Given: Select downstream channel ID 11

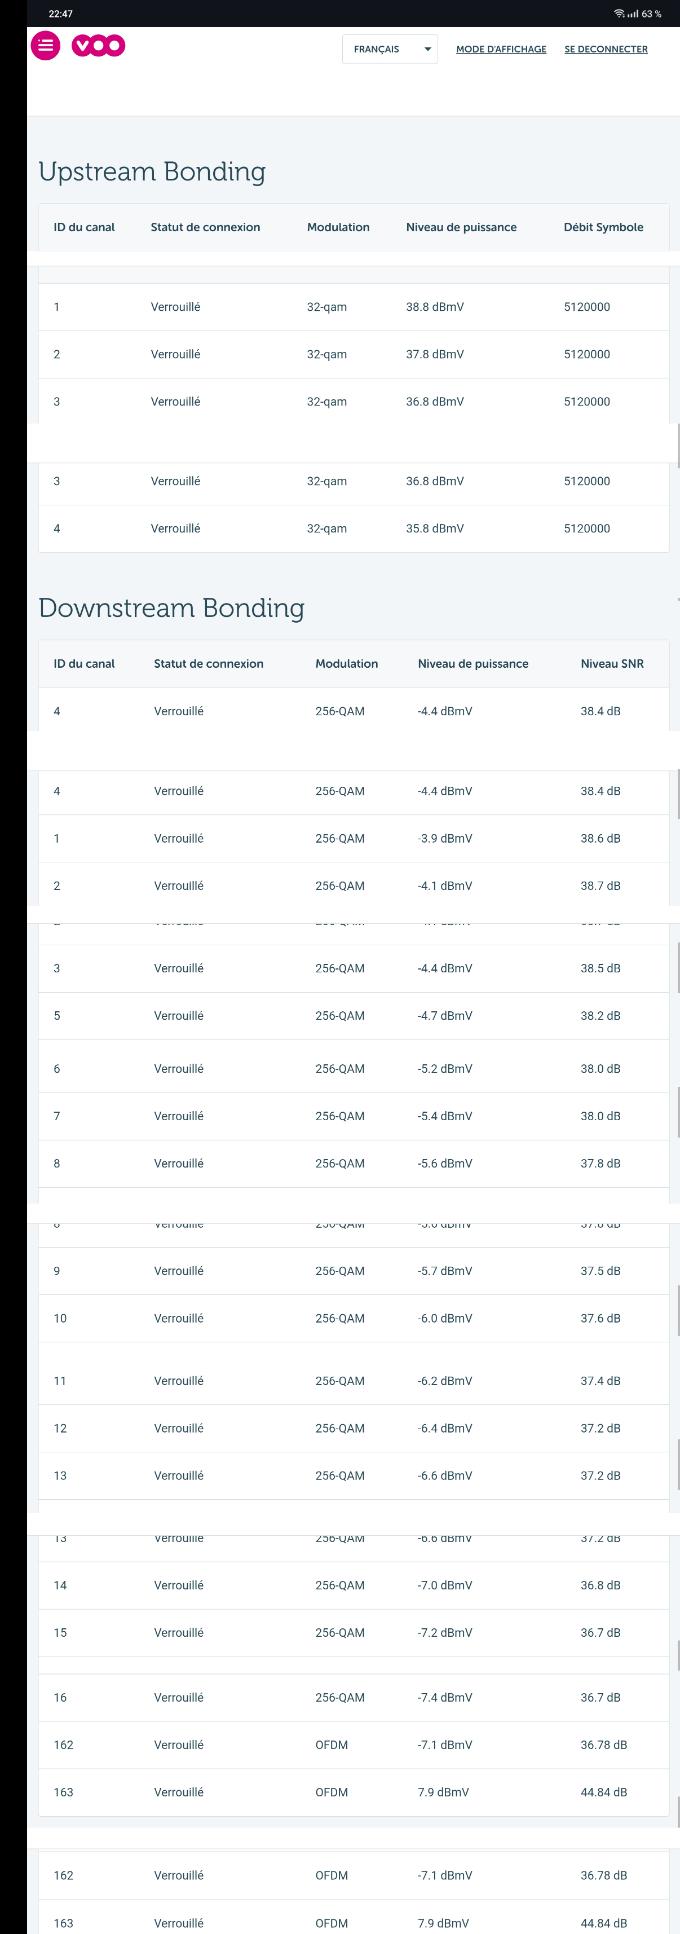Looking at the screenshot, I should pos(60,1380).
